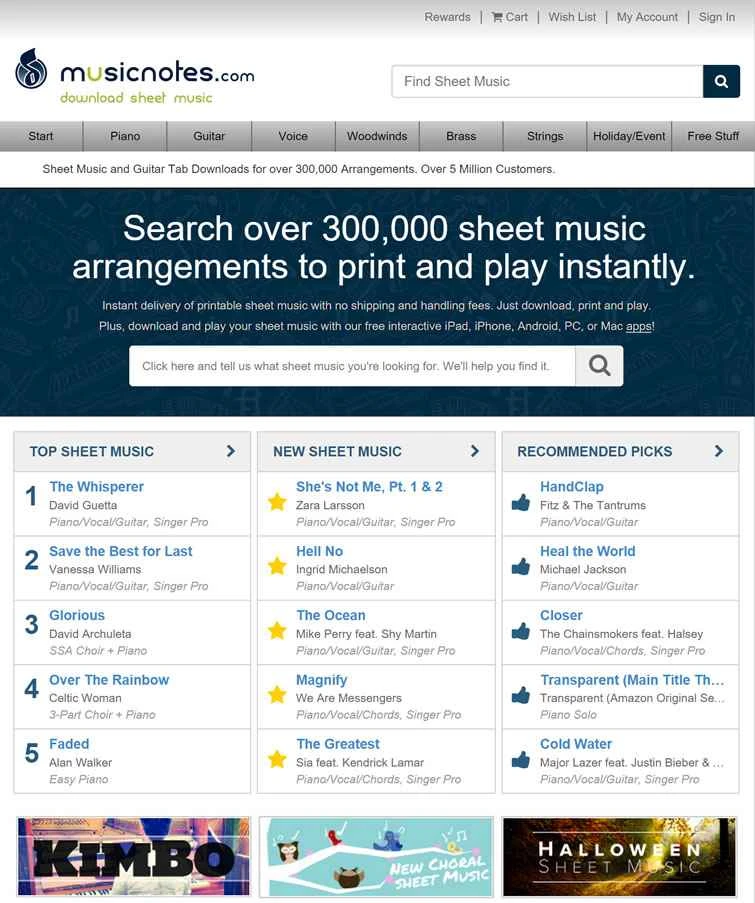Click the Cart text link
The image size is (755, 903).
pyautogui.click(x=517, y=17)
